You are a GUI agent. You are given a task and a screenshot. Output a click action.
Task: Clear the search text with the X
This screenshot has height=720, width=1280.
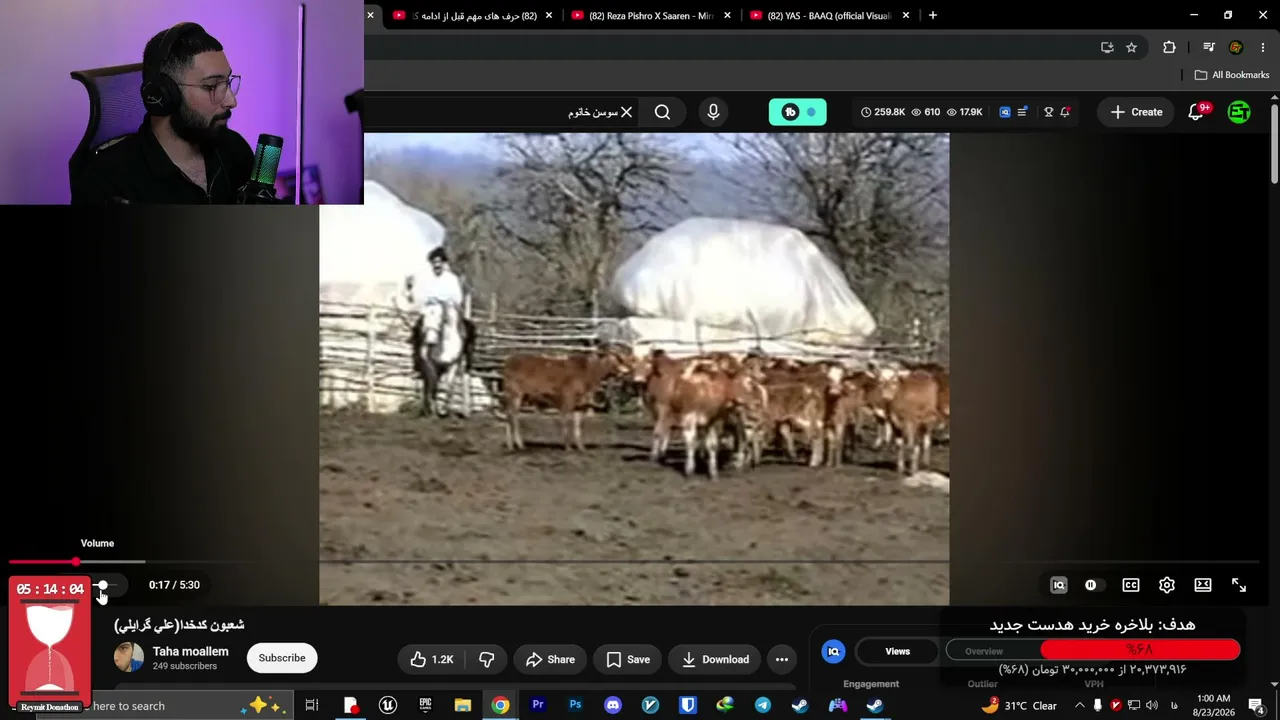[626, 112]
